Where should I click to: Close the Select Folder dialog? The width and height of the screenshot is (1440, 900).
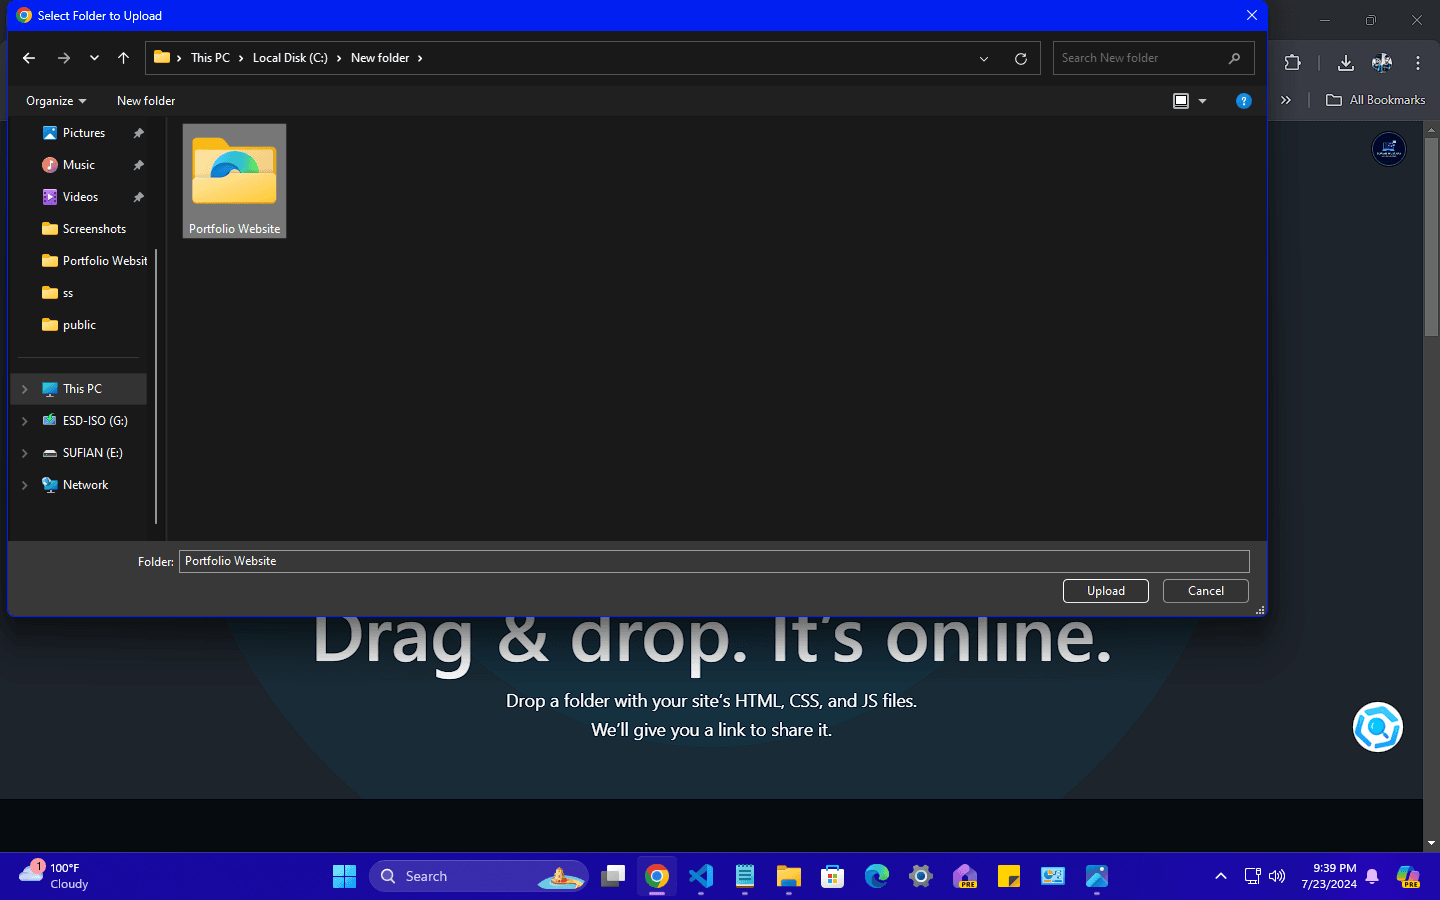[1251, 15]
